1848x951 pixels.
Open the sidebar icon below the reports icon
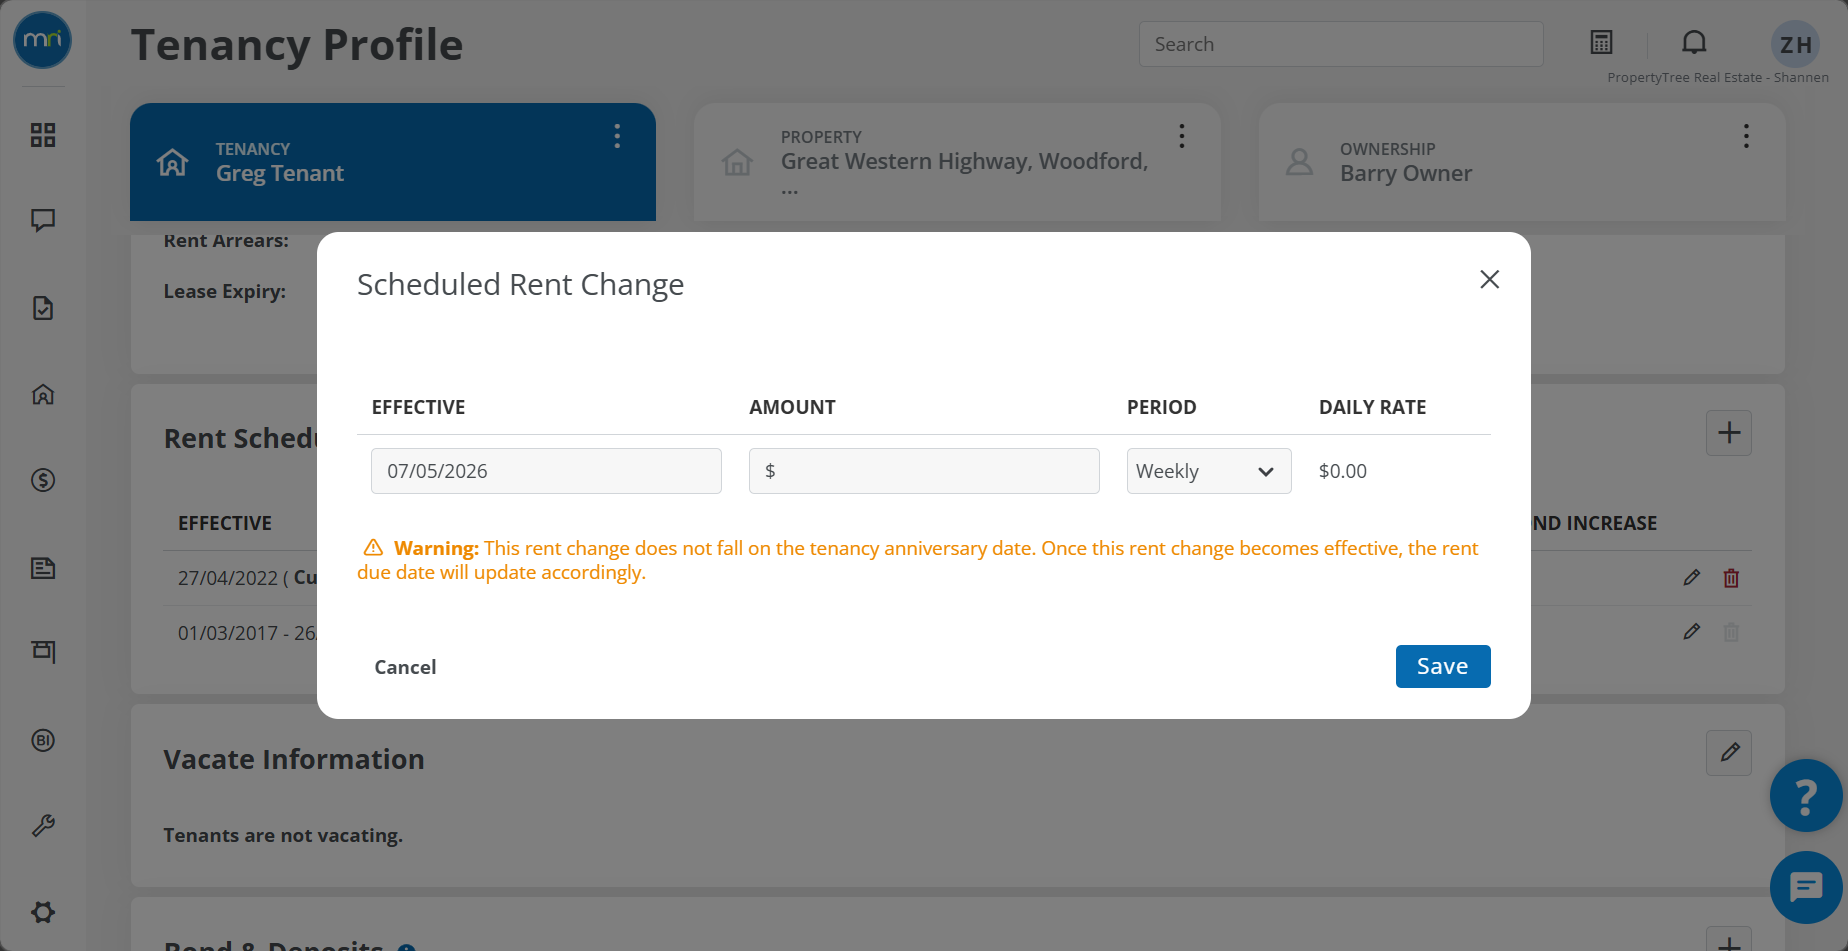[43, 652]
